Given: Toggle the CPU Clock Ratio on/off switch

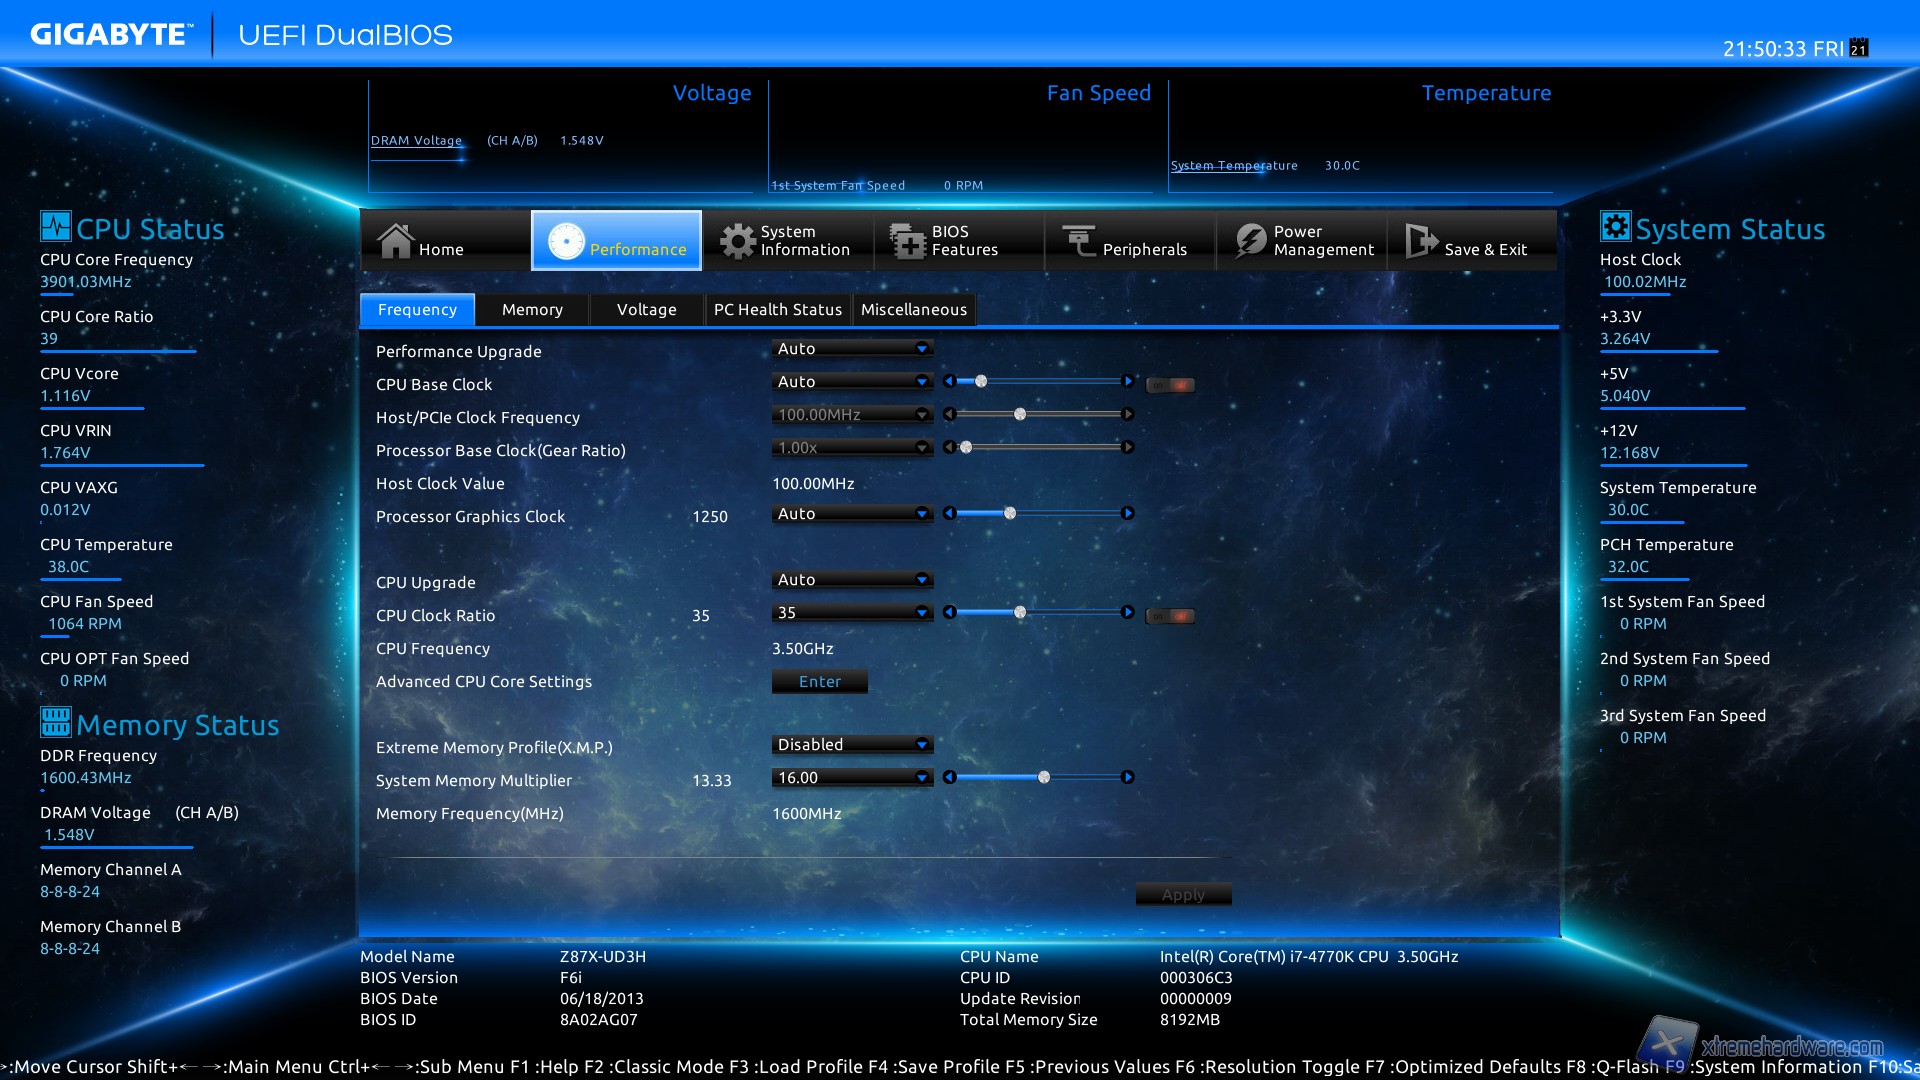Looking at the screenshot, I should [1170, 616].
